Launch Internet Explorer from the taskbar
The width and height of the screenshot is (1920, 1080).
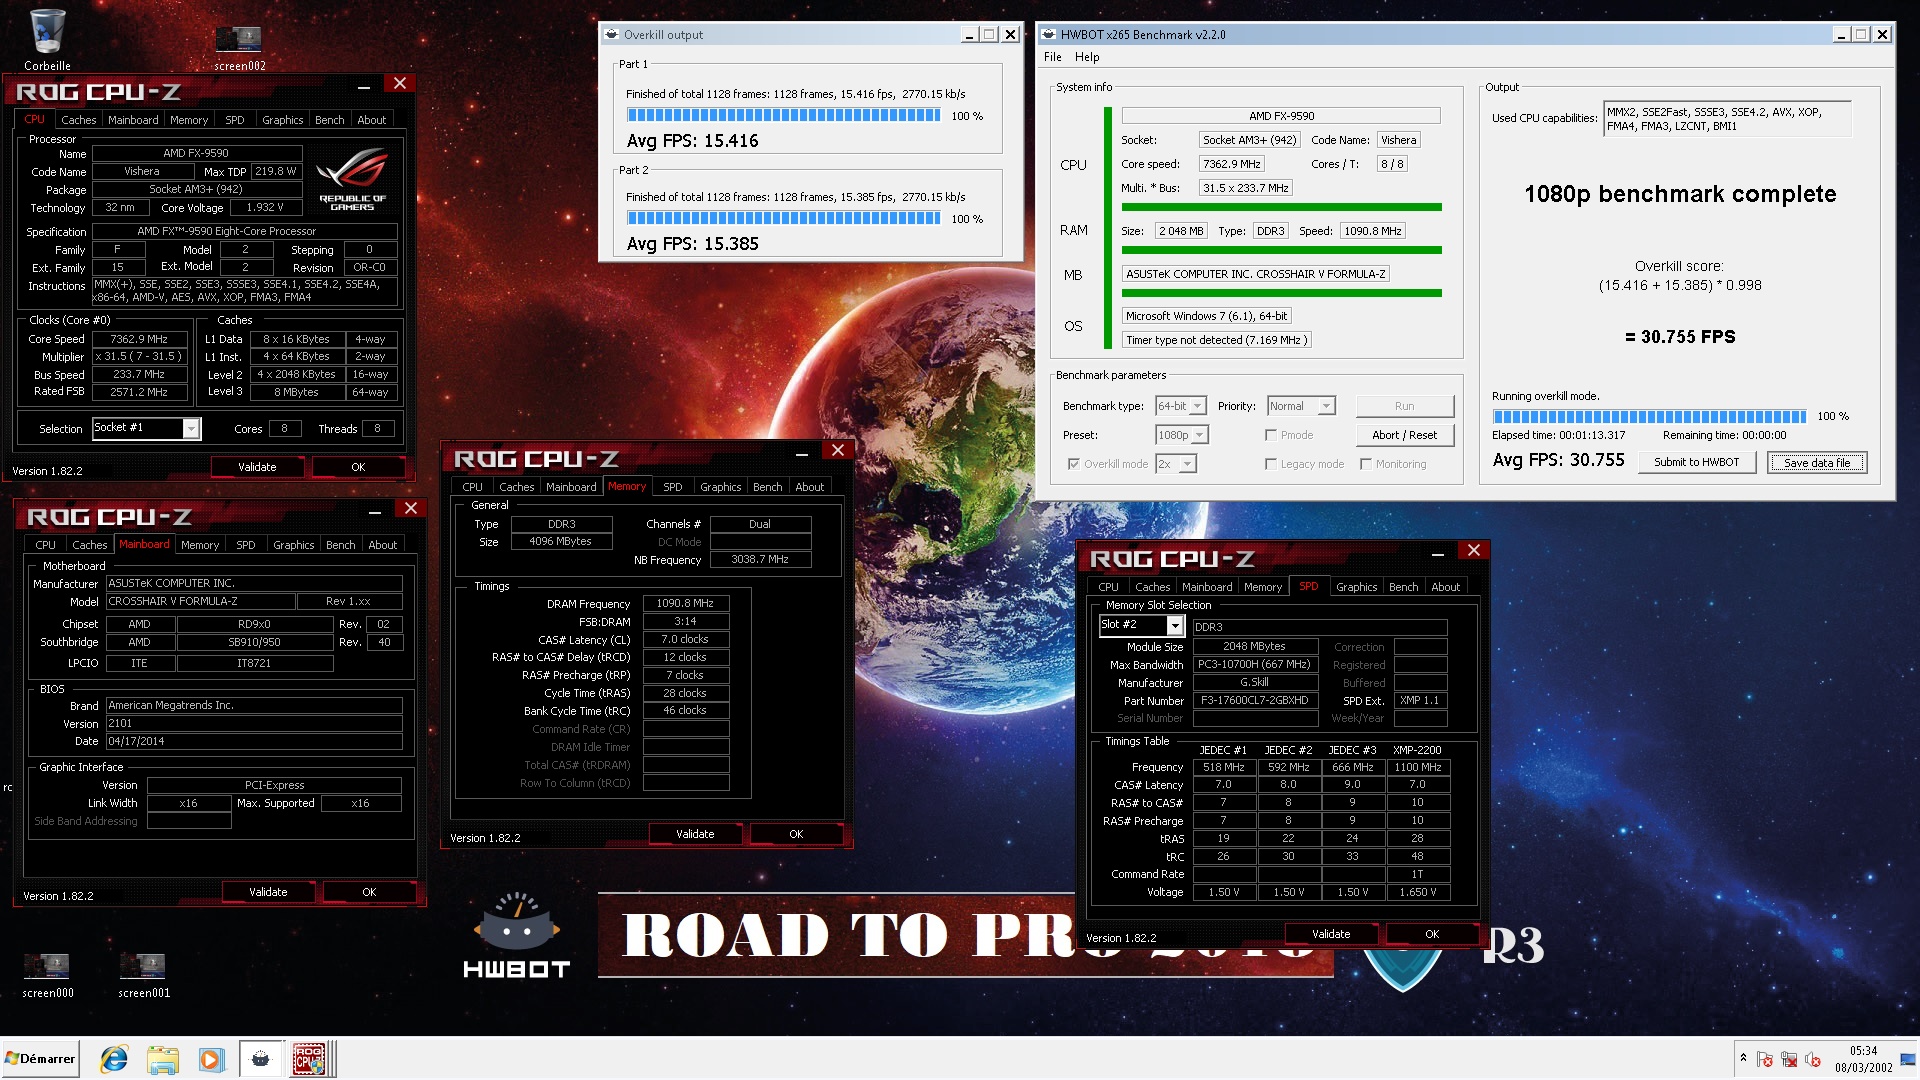coord(114,1059)
